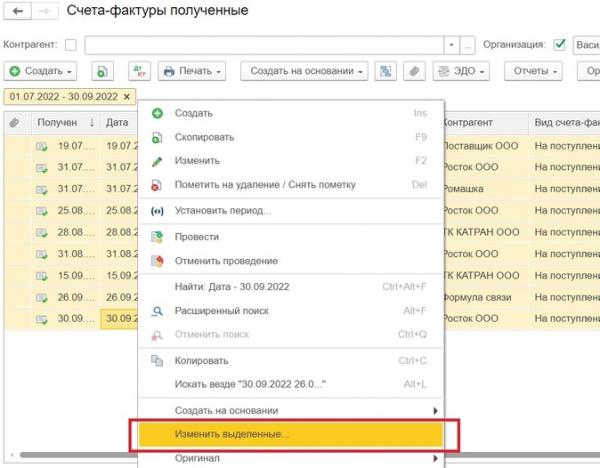Choose Копировать in the context menu

pyautogui.click(x=291, y=361)
